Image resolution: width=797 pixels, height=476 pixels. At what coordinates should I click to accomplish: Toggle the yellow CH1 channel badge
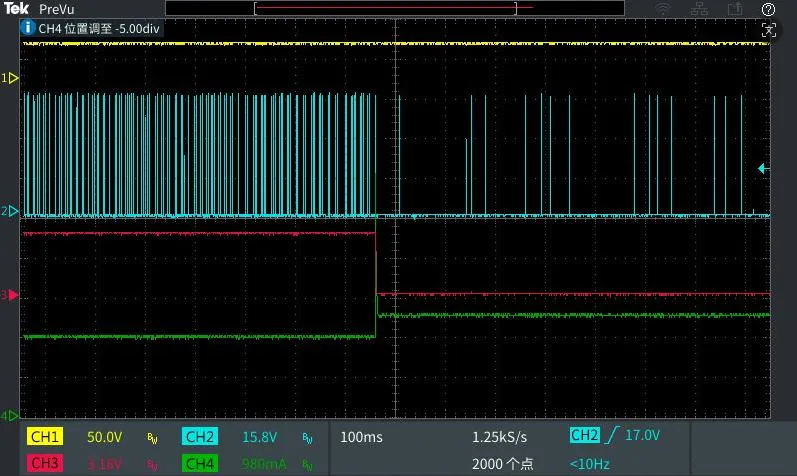tap(45, 436)
